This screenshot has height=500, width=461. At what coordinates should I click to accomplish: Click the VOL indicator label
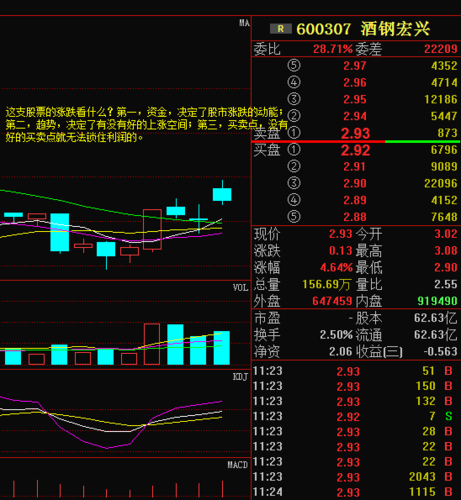pos(241,288)
